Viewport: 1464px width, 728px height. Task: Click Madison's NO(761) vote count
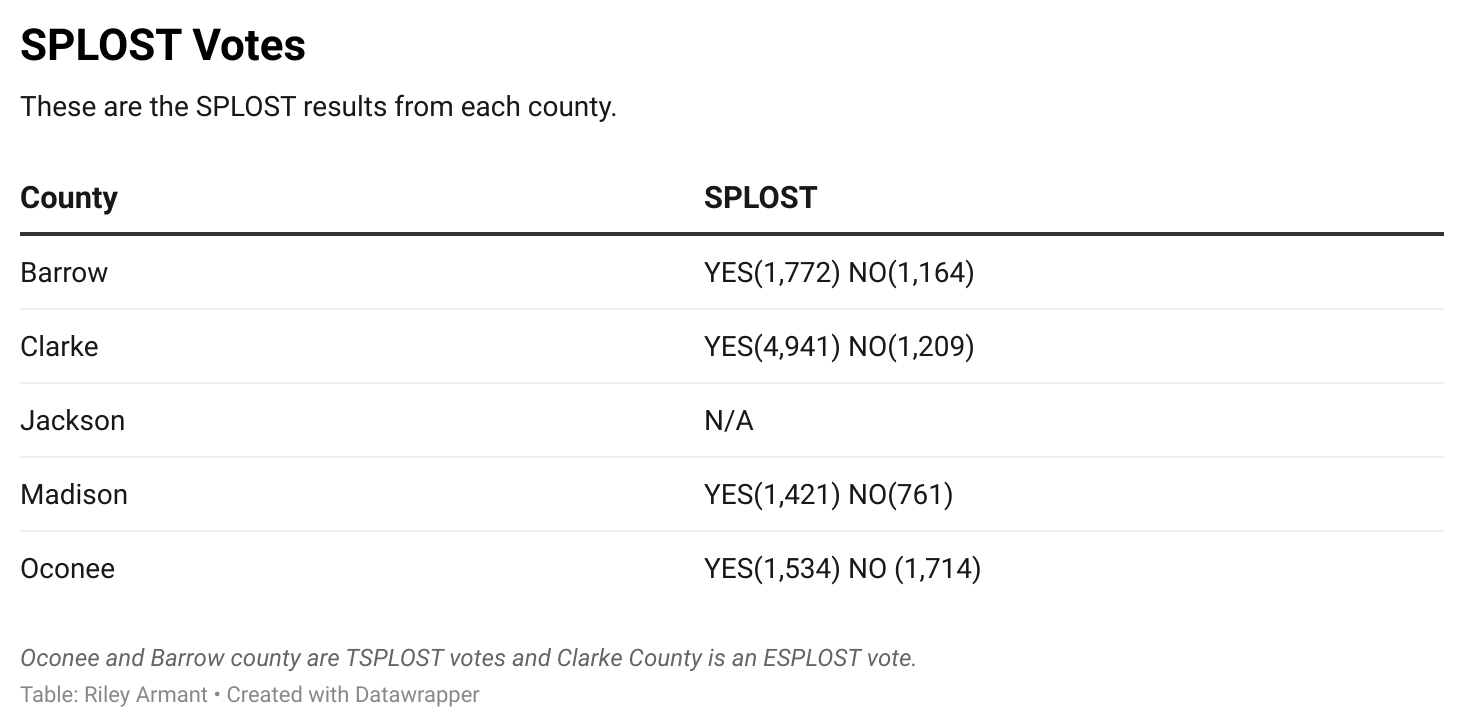900,494
